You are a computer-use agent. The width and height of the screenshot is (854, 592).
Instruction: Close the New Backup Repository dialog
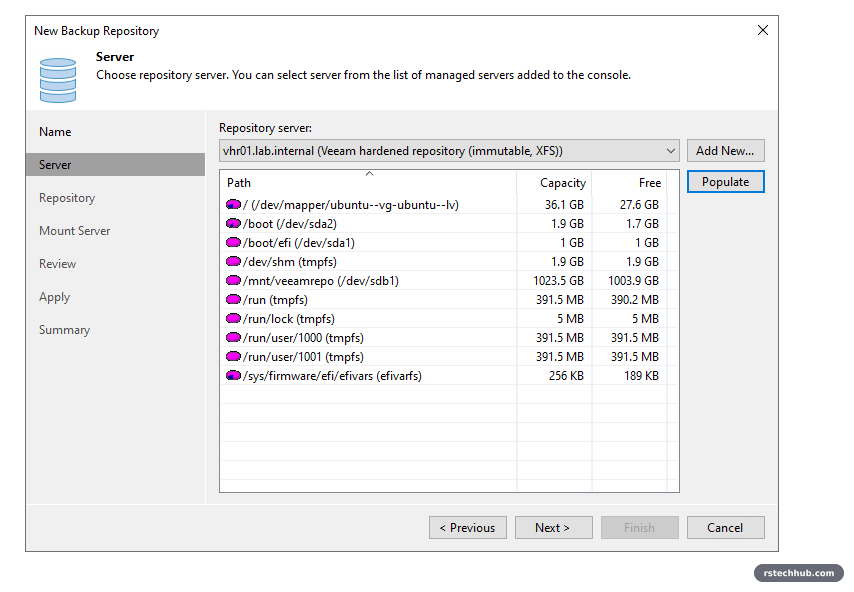(x=762, y=30)
